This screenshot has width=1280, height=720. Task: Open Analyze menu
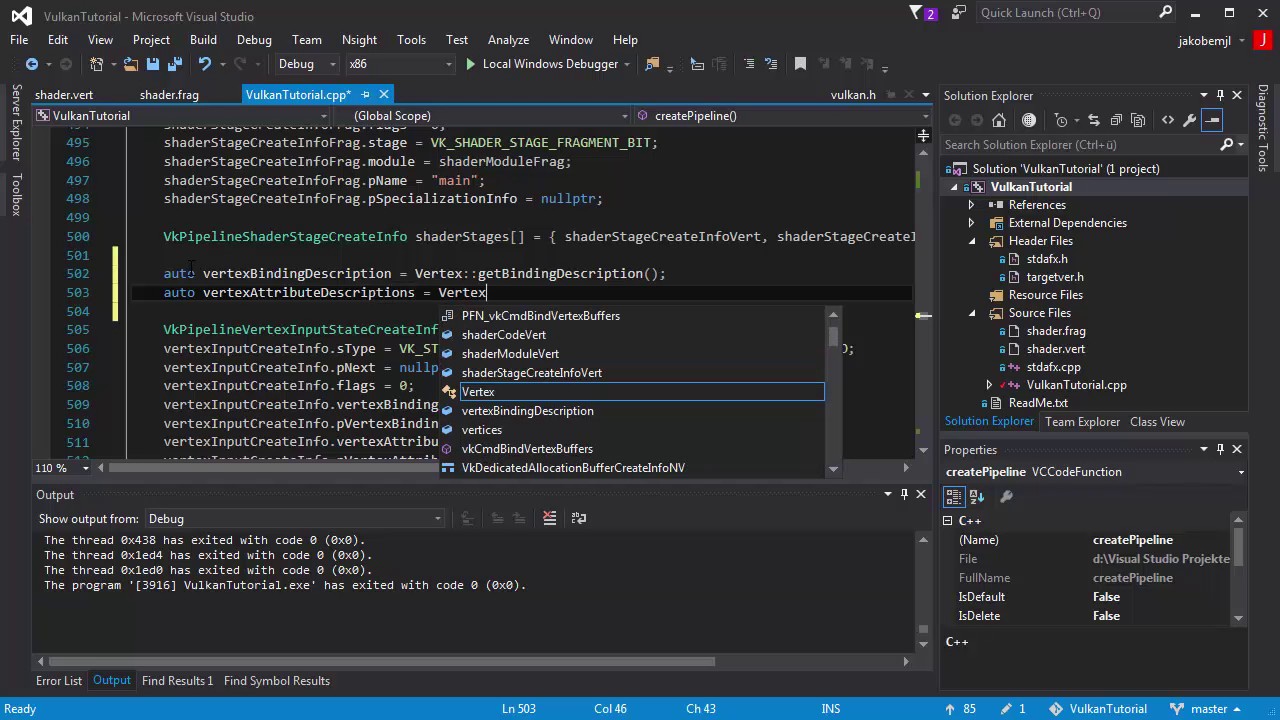508,39
